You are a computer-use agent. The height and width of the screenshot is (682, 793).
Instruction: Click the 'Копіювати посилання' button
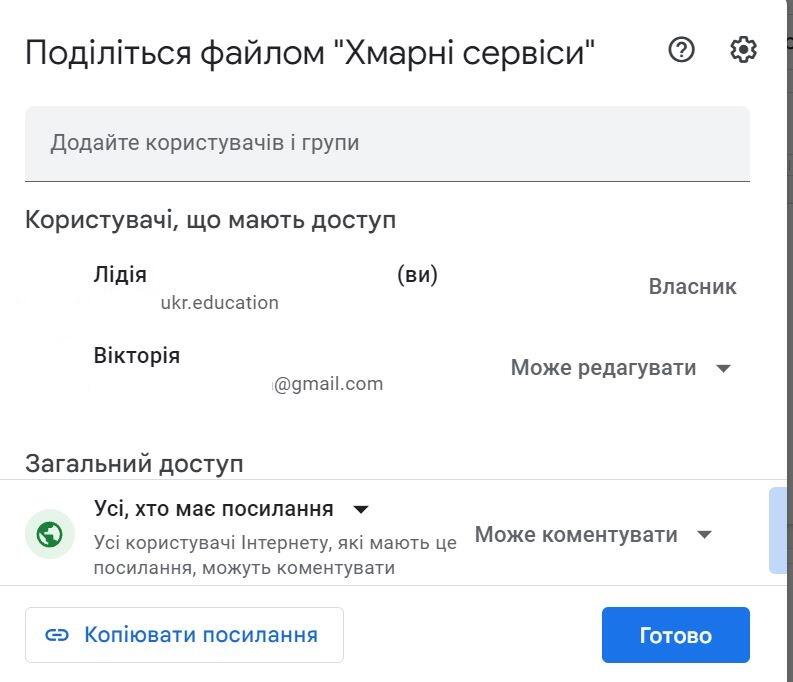(185, 635)
